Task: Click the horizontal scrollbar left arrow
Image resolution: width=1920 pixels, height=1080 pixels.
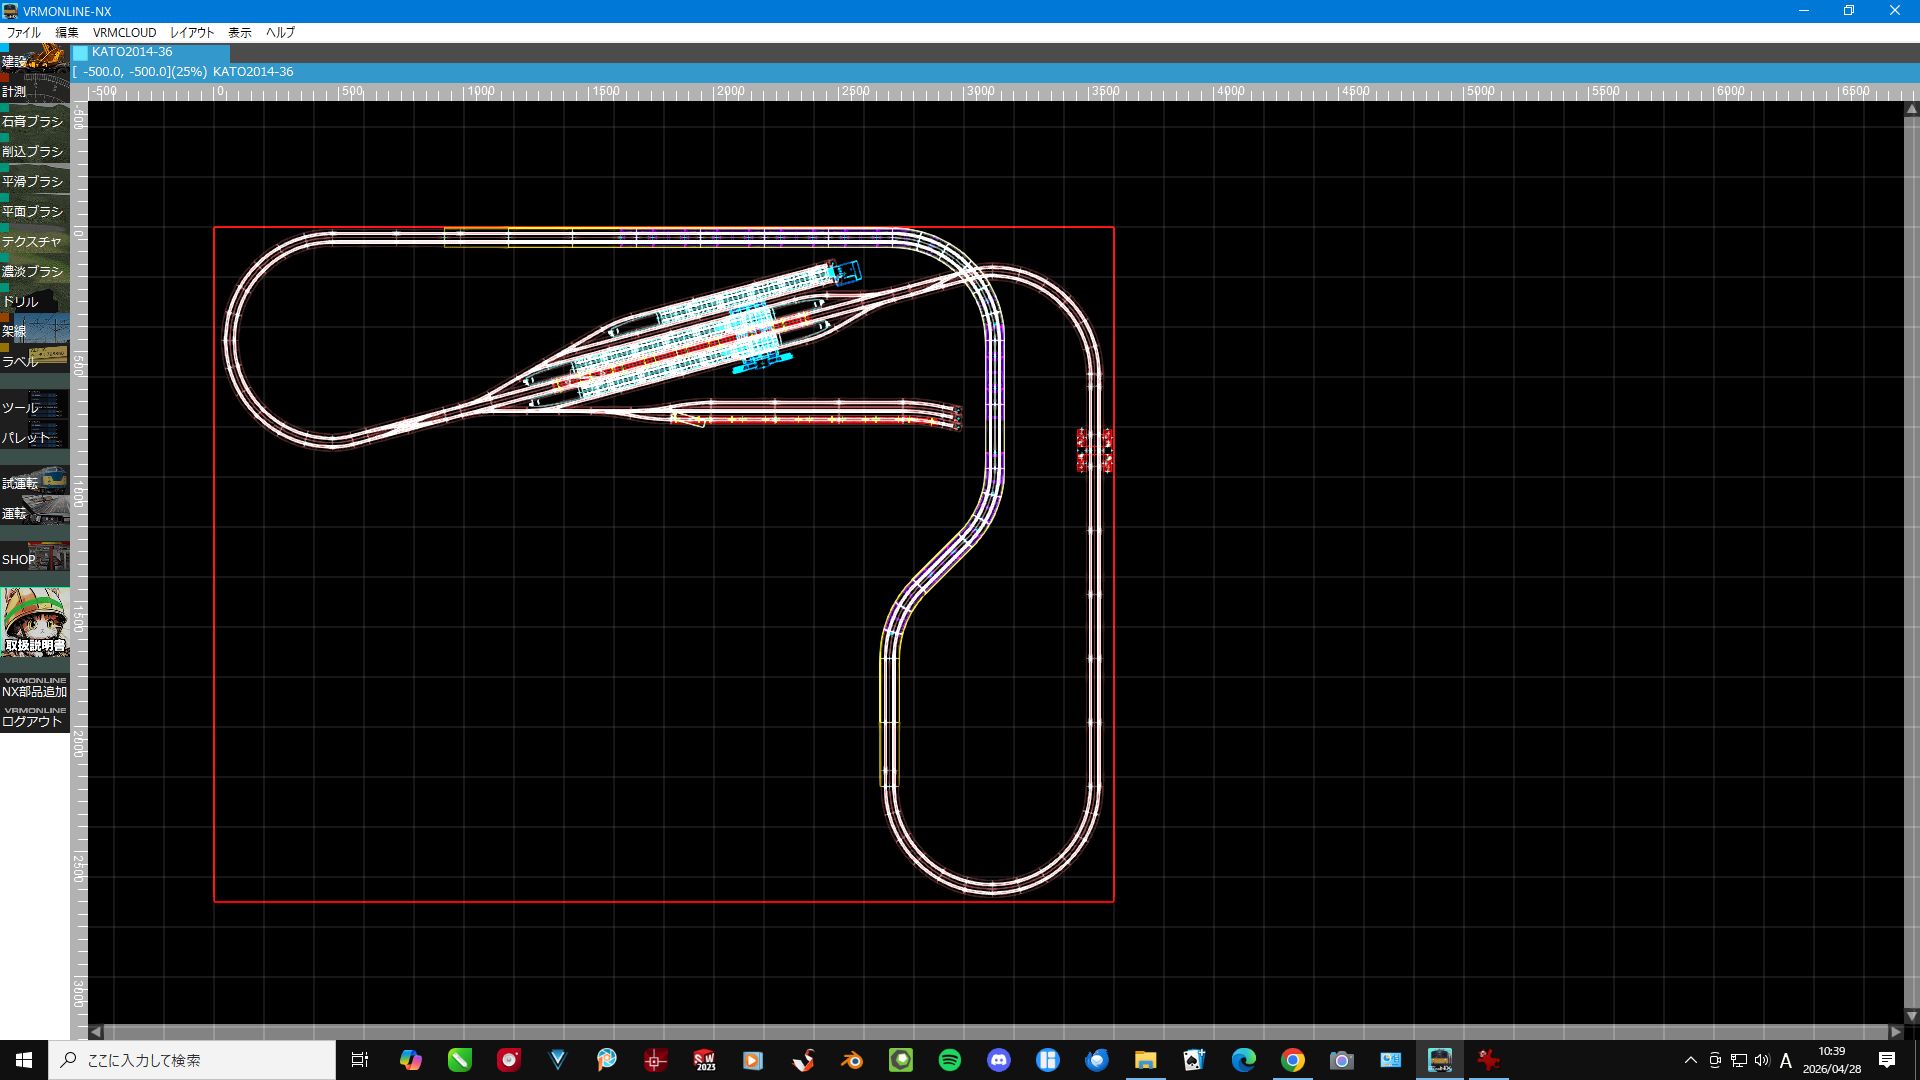Action: [96, 1031]
